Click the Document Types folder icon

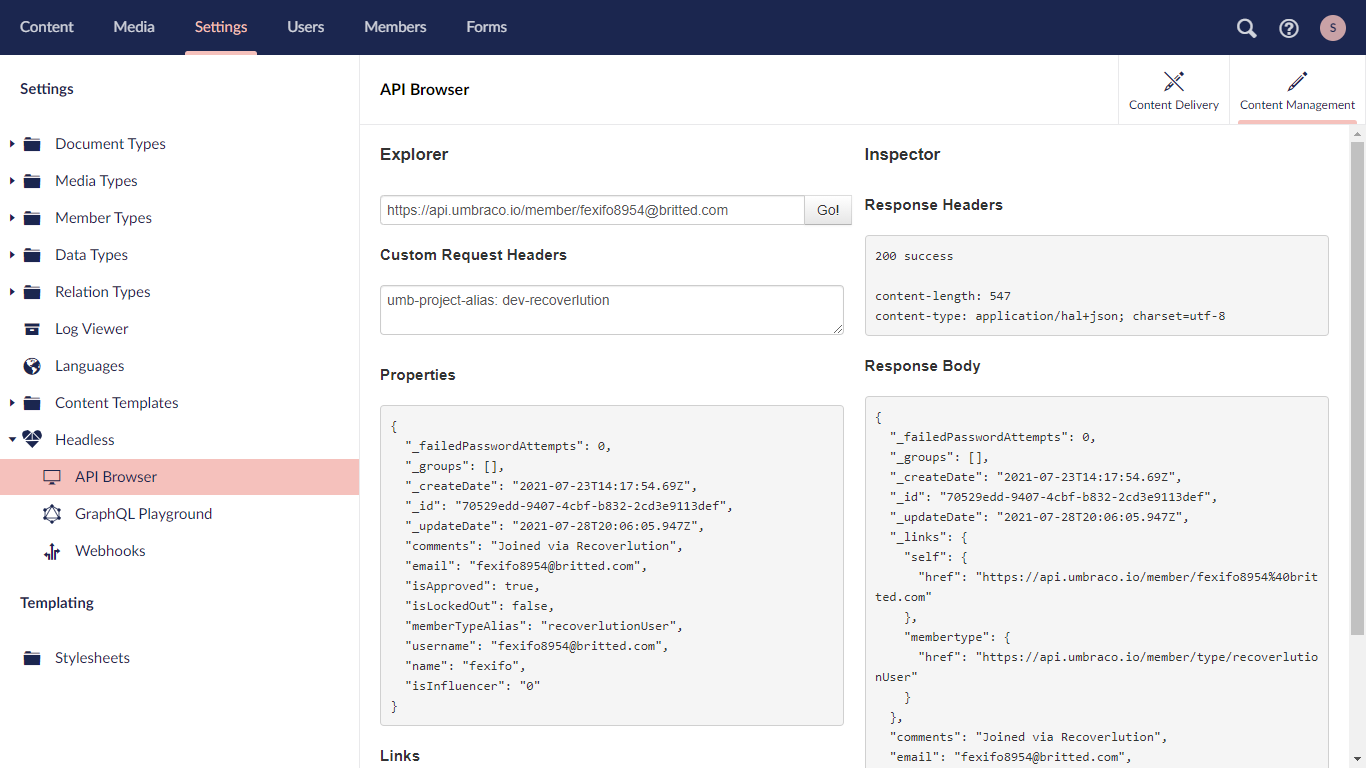pos(32,144)
